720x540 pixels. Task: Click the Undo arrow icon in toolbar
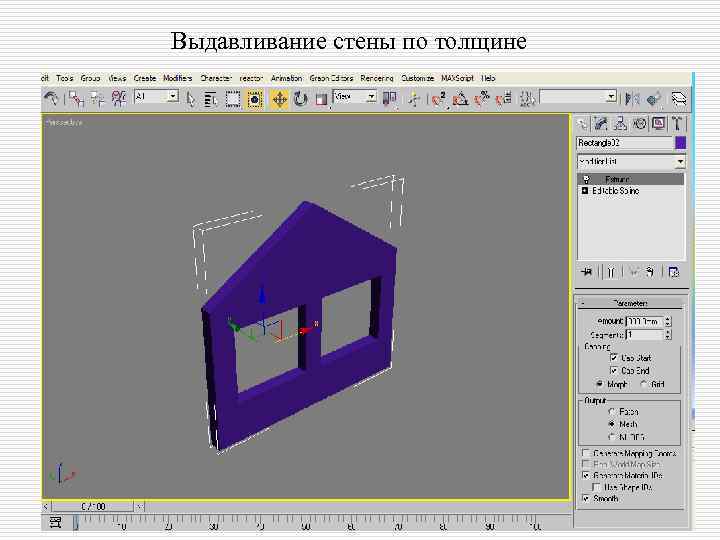pyautogui.click(x=51, y=99)
